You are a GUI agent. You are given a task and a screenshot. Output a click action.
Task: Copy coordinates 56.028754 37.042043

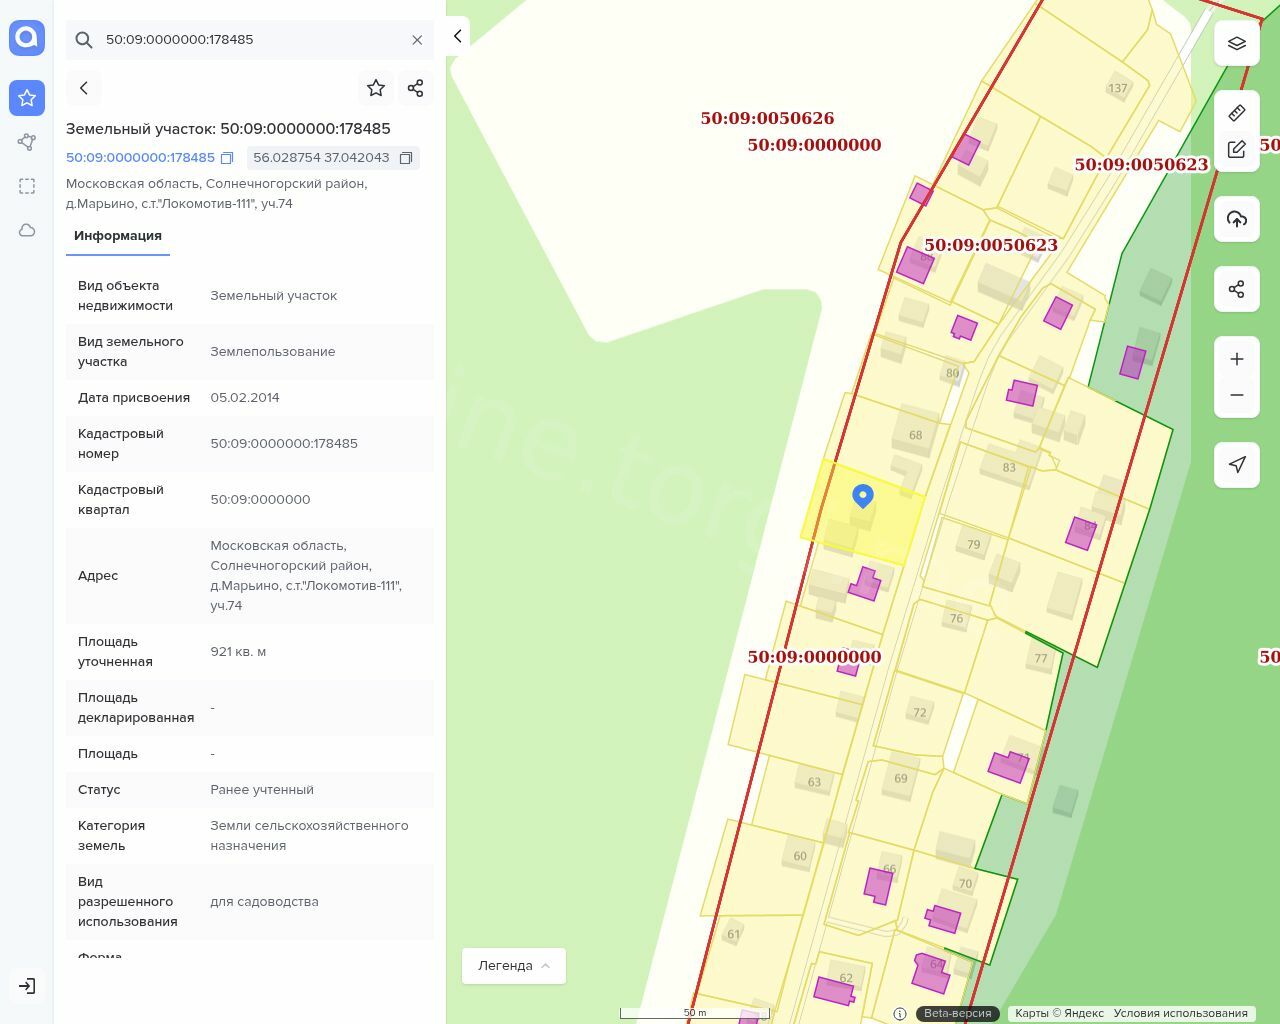tap(406, 158)
